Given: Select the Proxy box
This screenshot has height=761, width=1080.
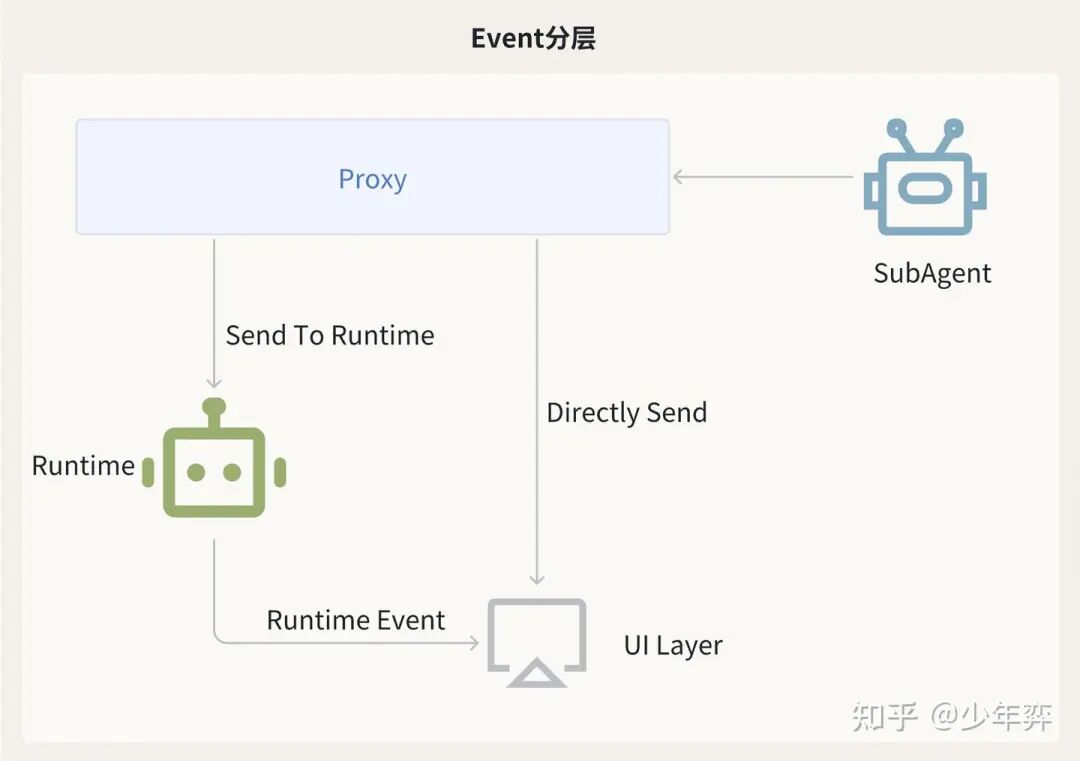Looking at the screenshot, I should (x=372, y=178).
